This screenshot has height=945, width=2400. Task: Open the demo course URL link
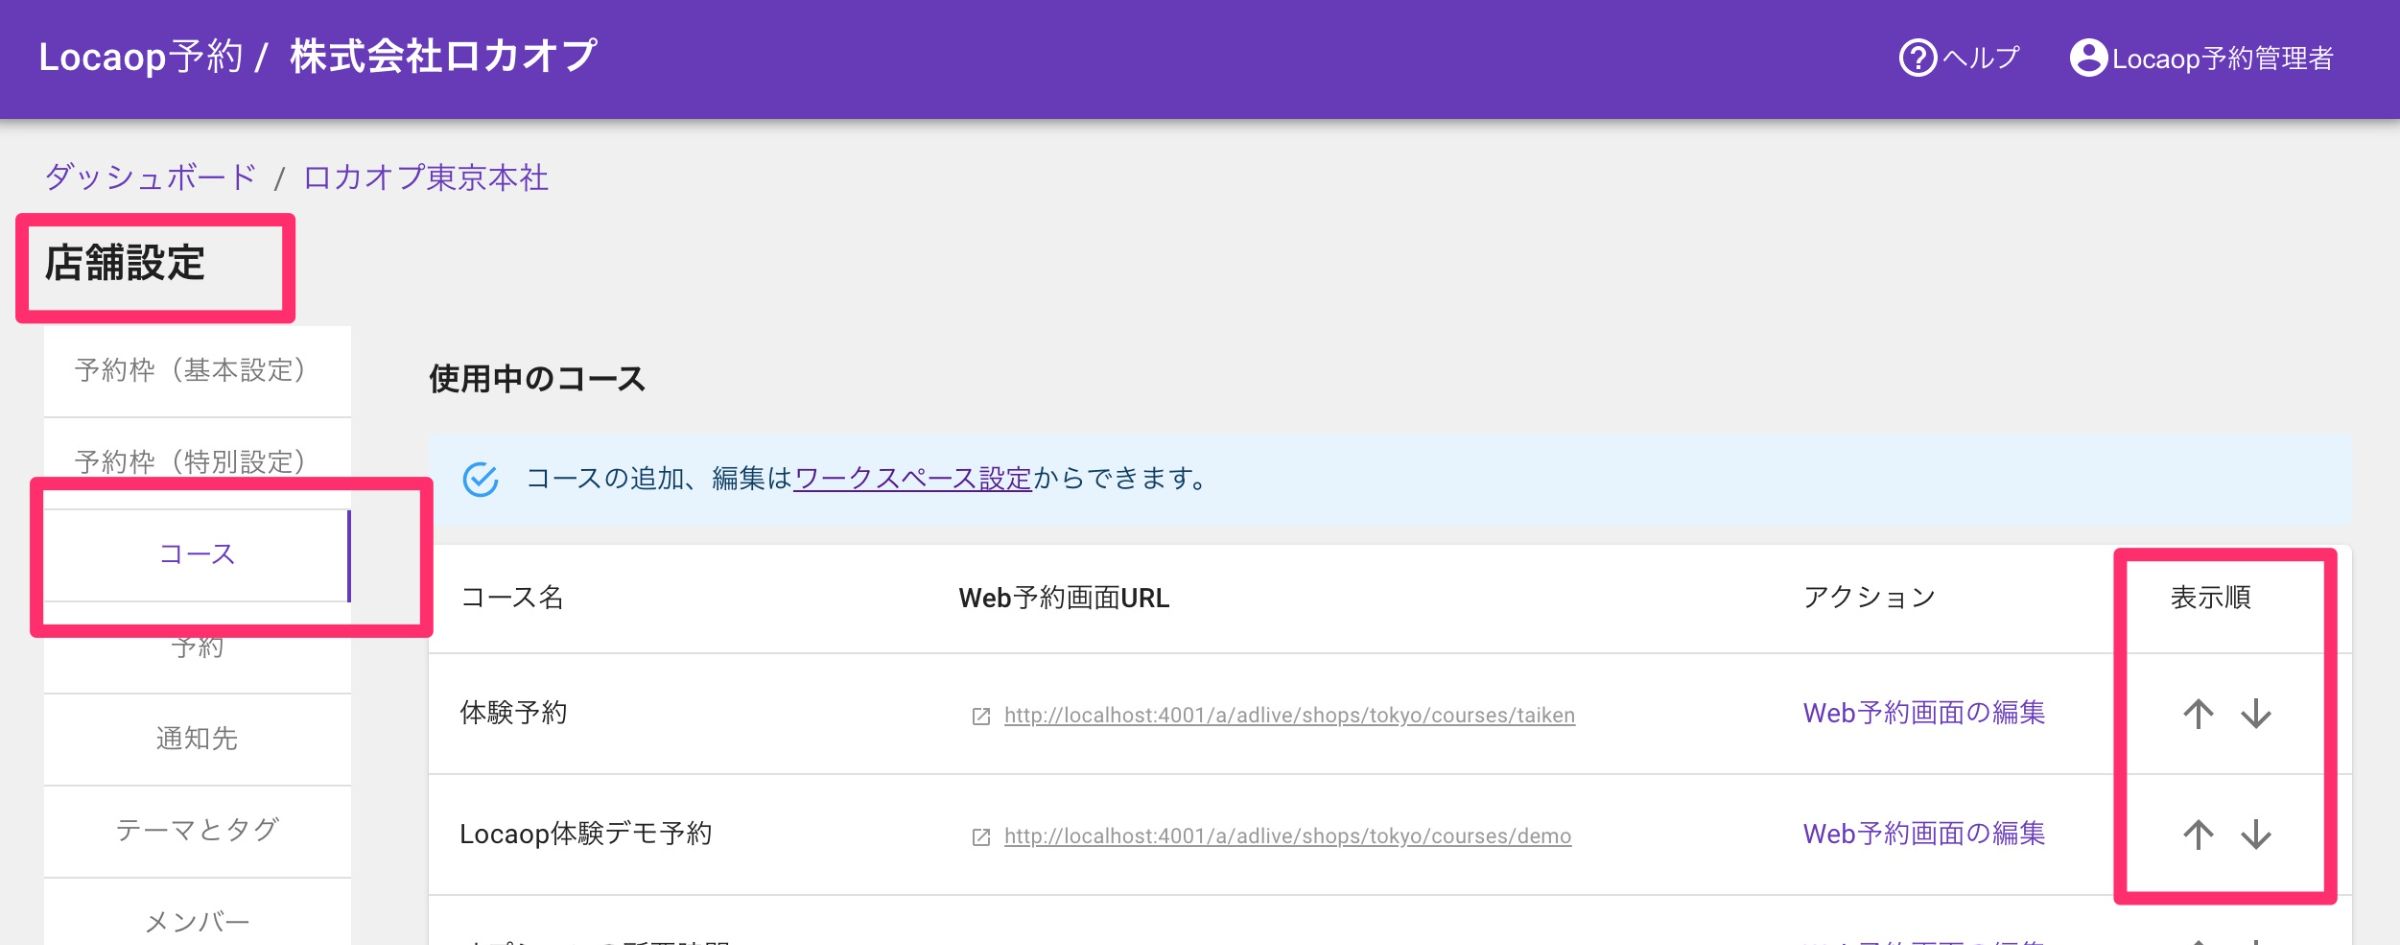coord(1287,837)
